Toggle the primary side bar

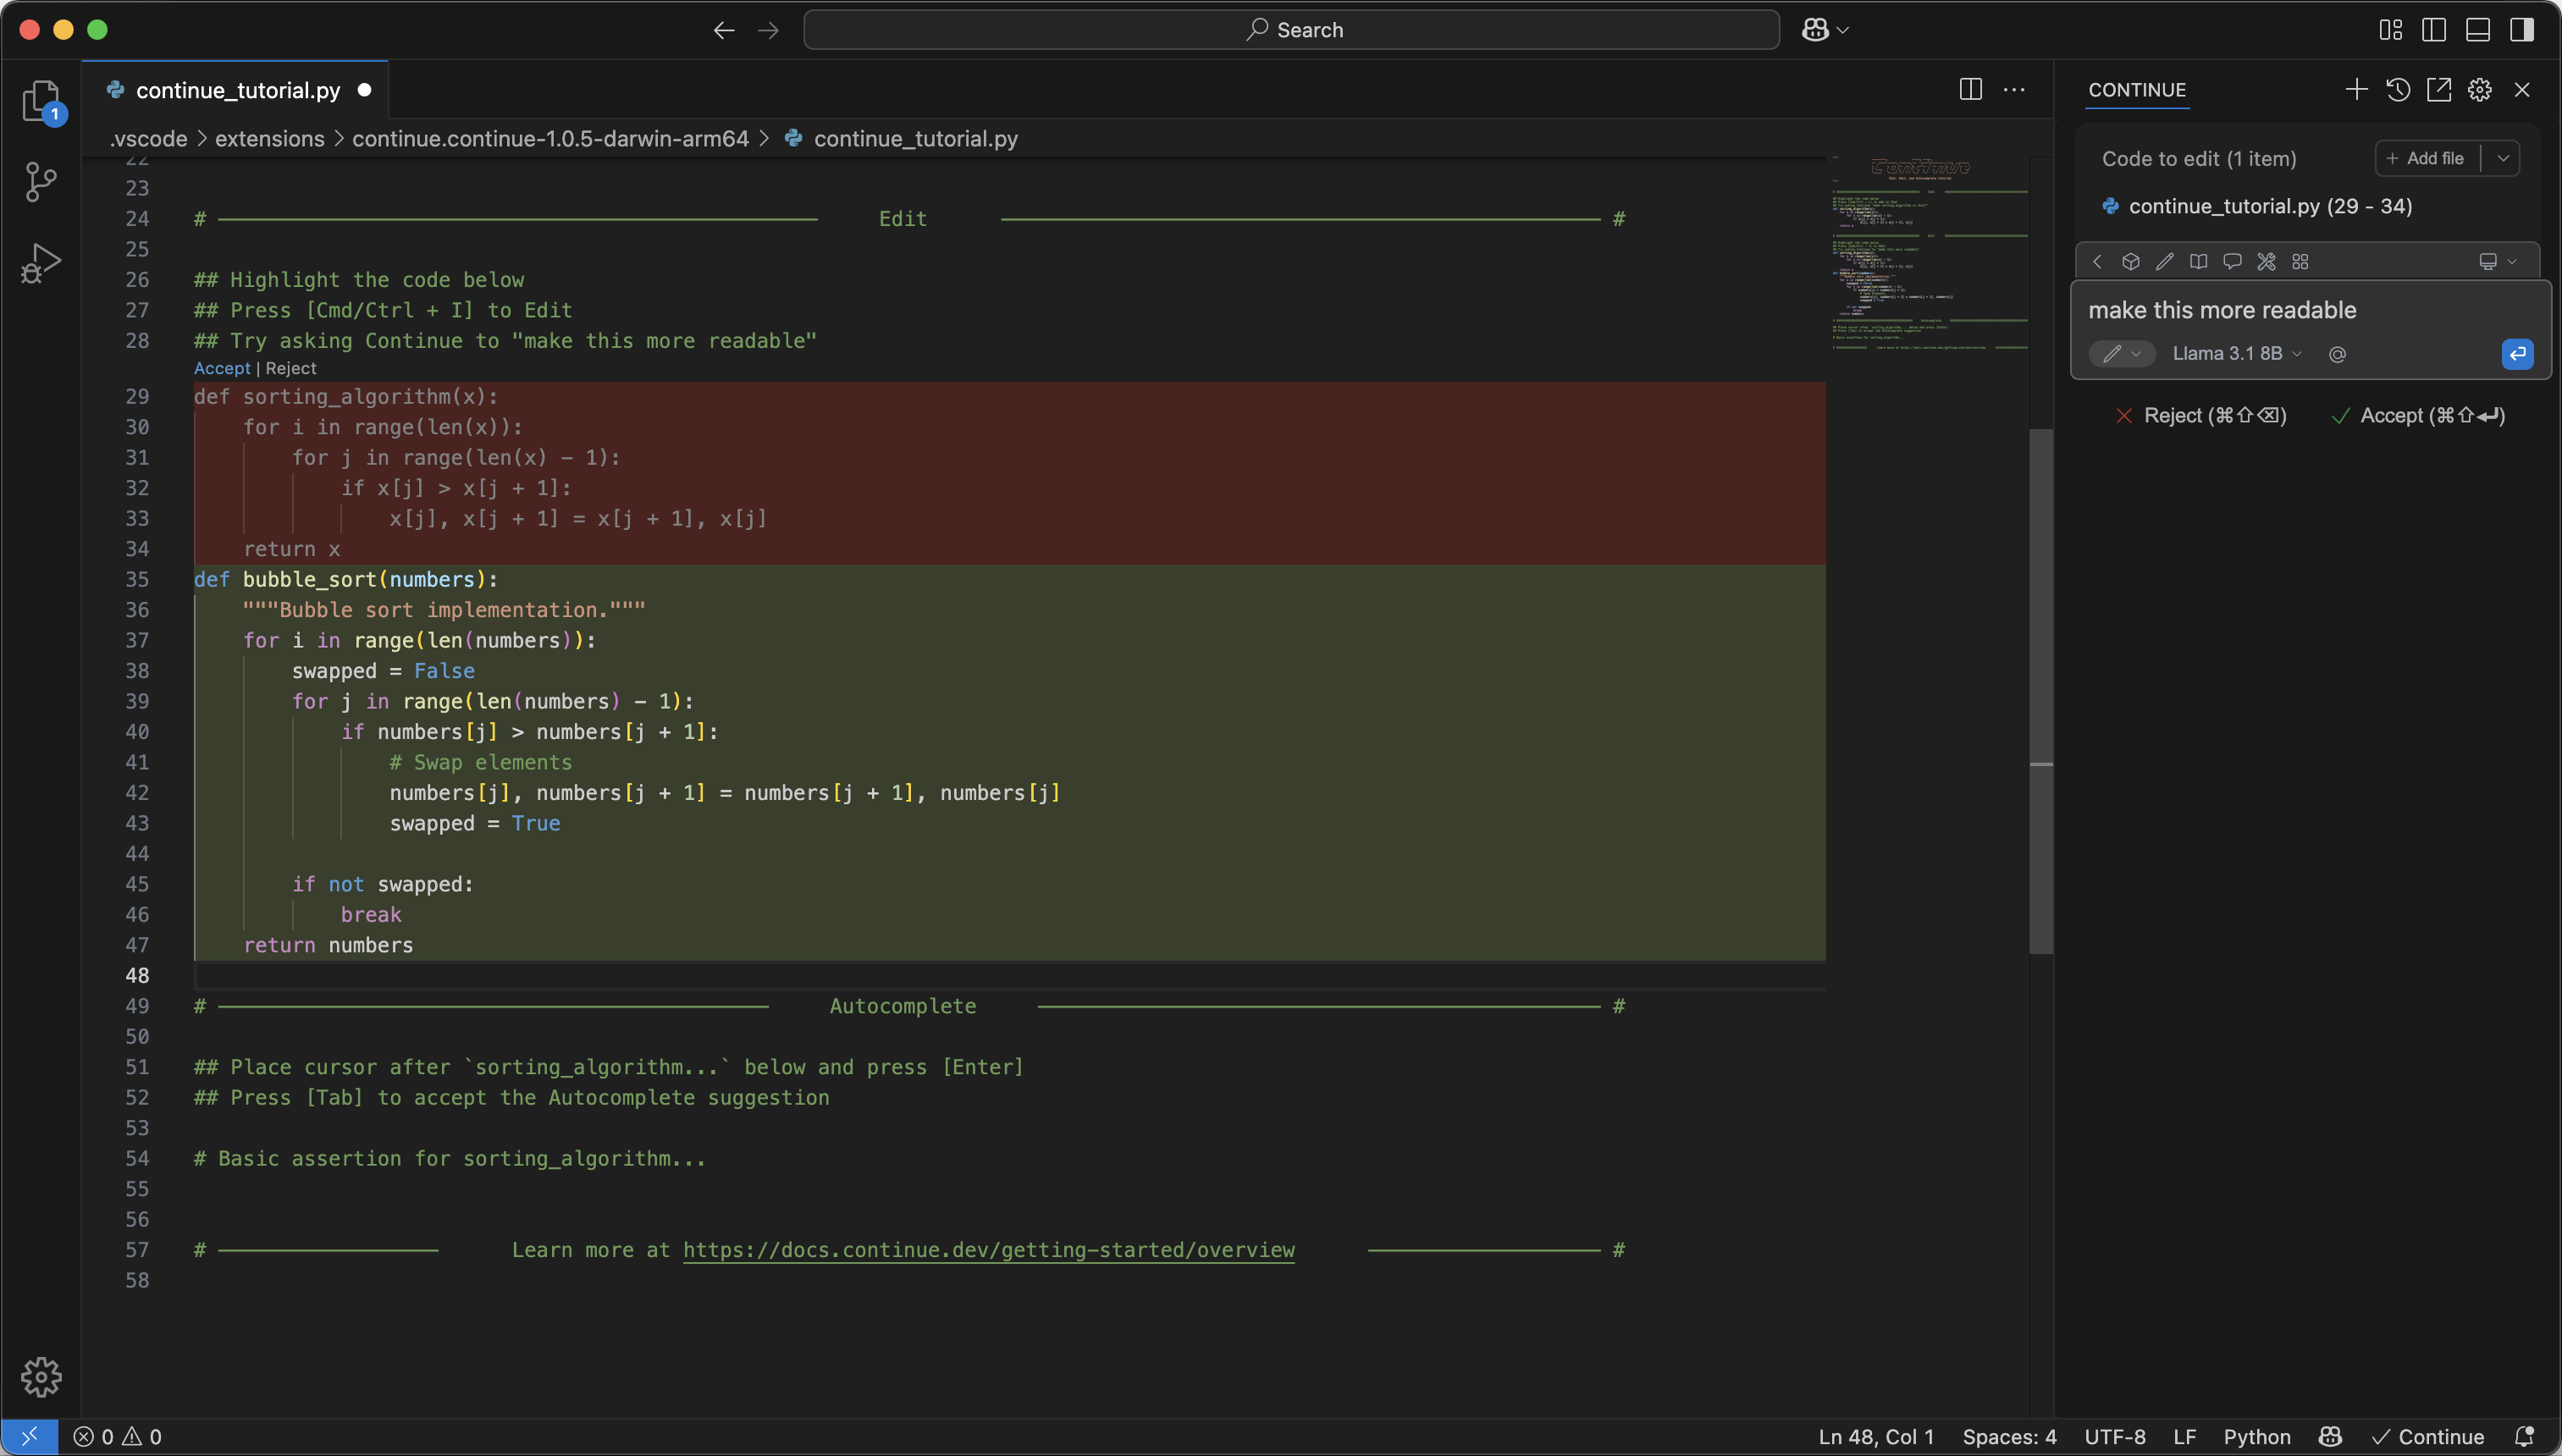[2434, 30]
